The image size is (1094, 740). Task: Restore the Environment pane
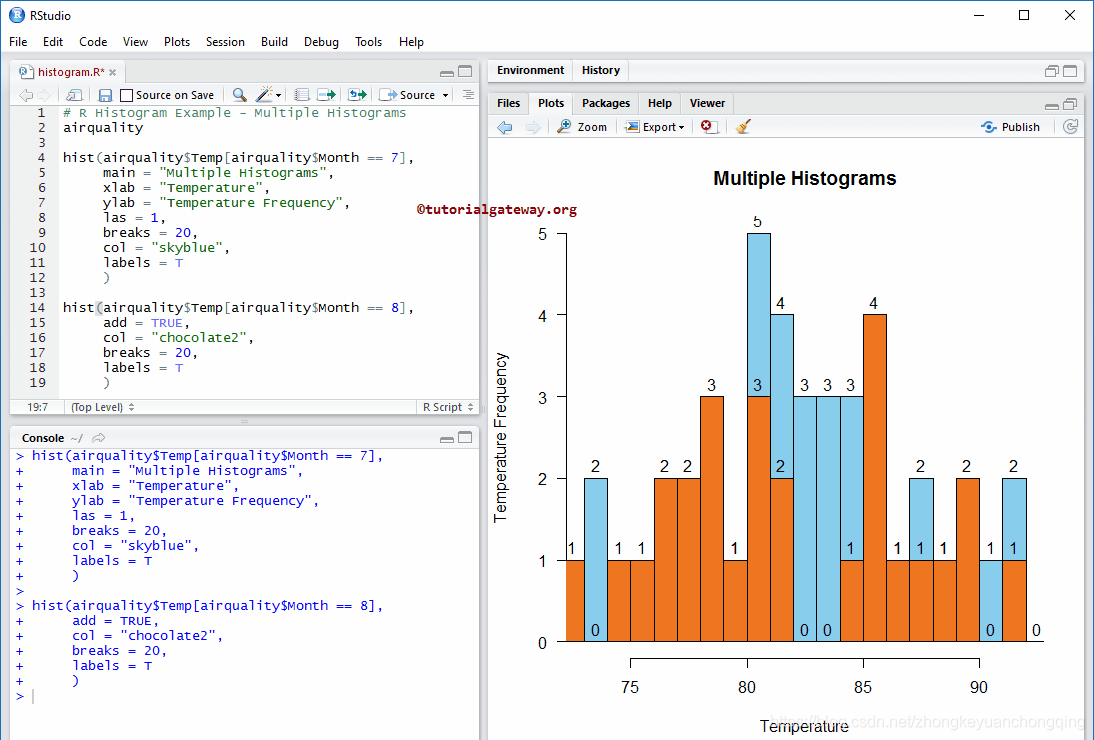pos(1051,70)
